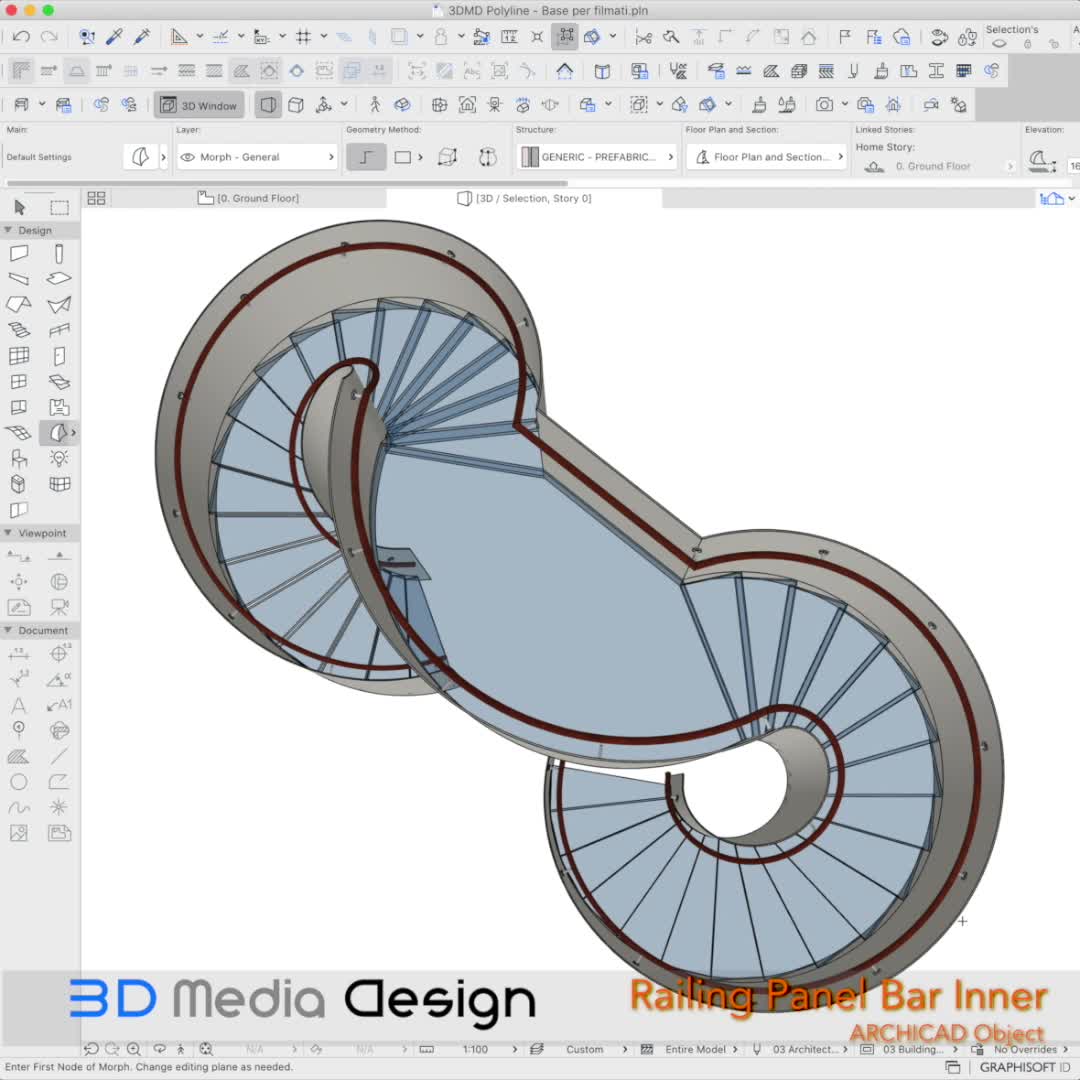1080x1080 pixels.
Task: Choose the Curtain Wall tool
Action: click(19, 356)
